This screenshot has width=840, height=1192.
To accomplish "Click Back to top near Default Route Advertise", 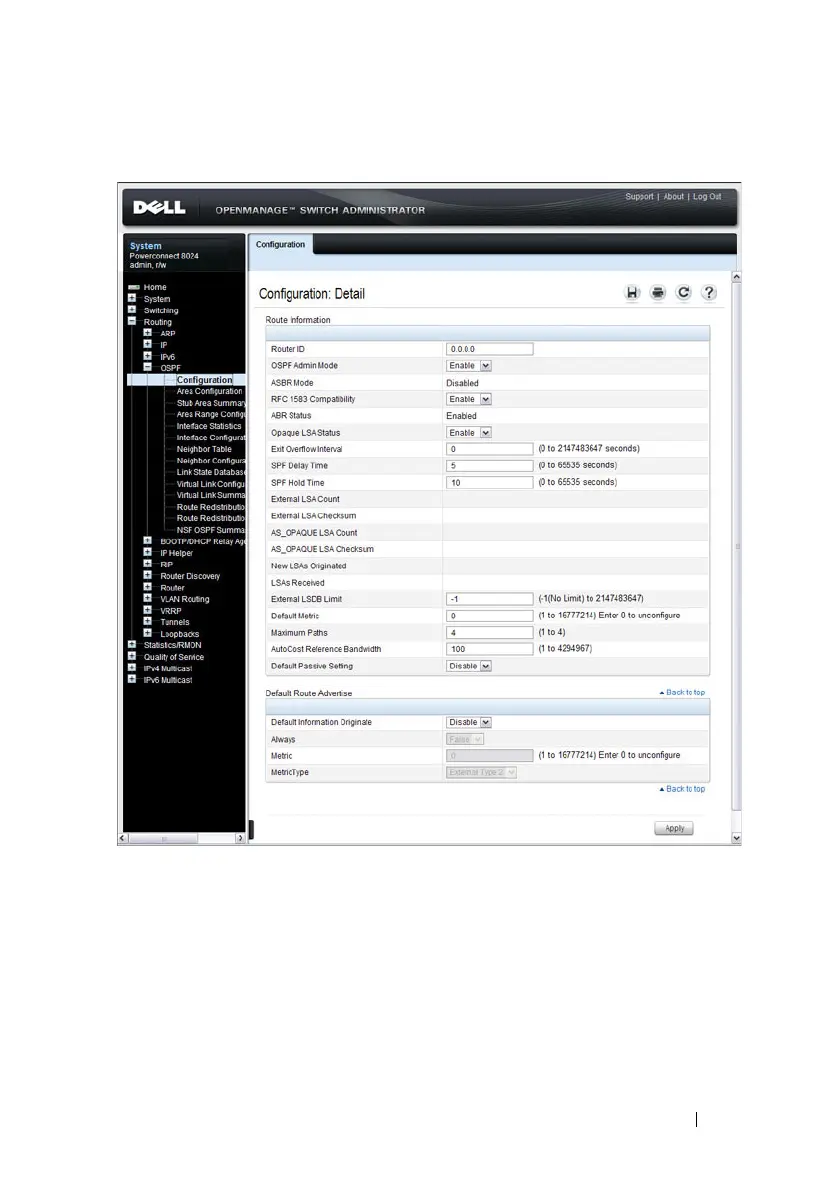I will click(x=683, y=693).
